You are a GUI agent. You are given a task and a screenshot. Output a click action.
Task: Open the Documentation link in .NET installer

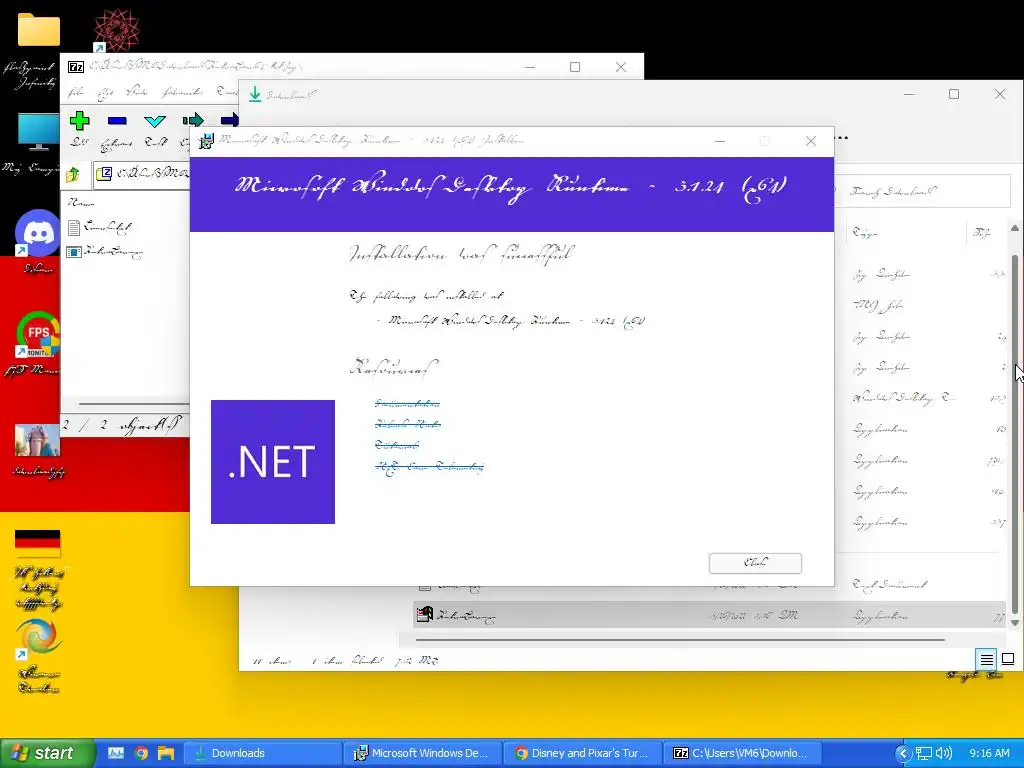[408, 404]
